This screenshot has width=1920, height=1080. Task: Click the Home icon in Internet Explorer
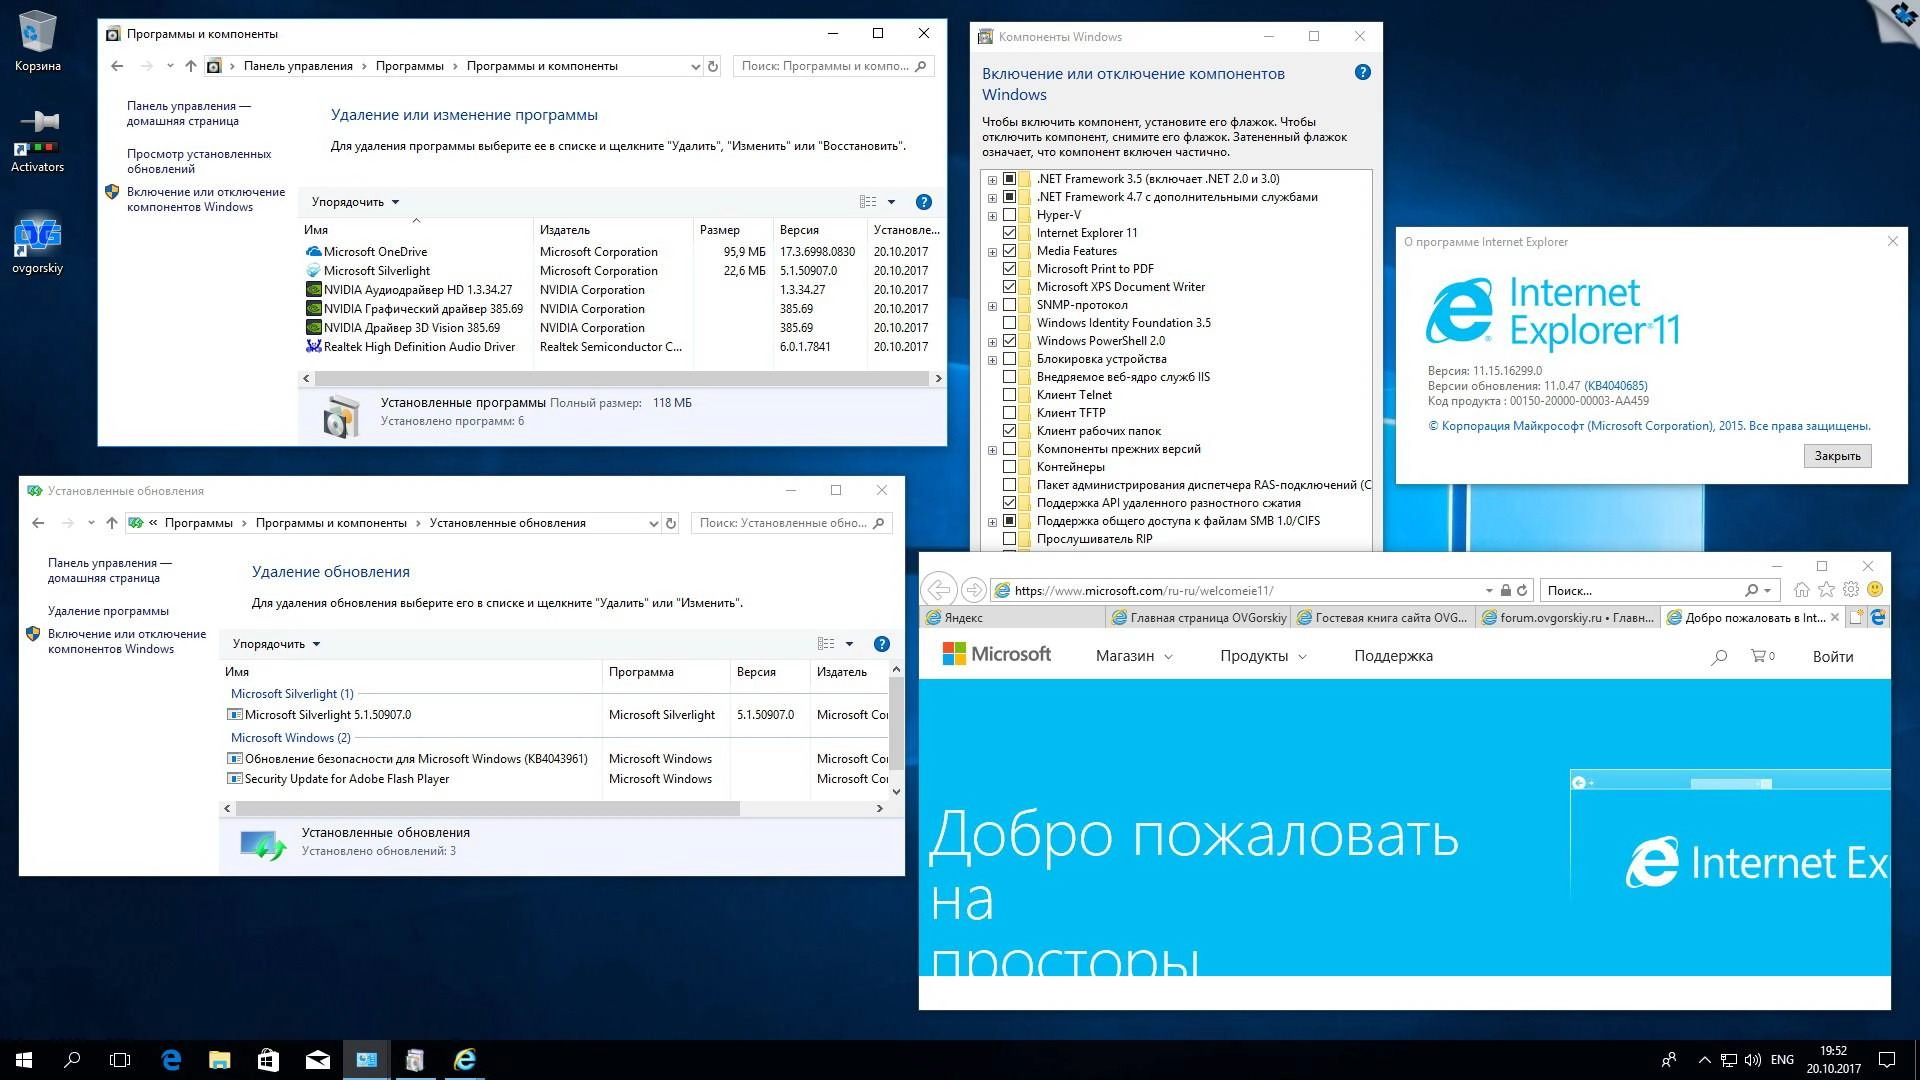pyautogui.click(x=1803, y=590)
